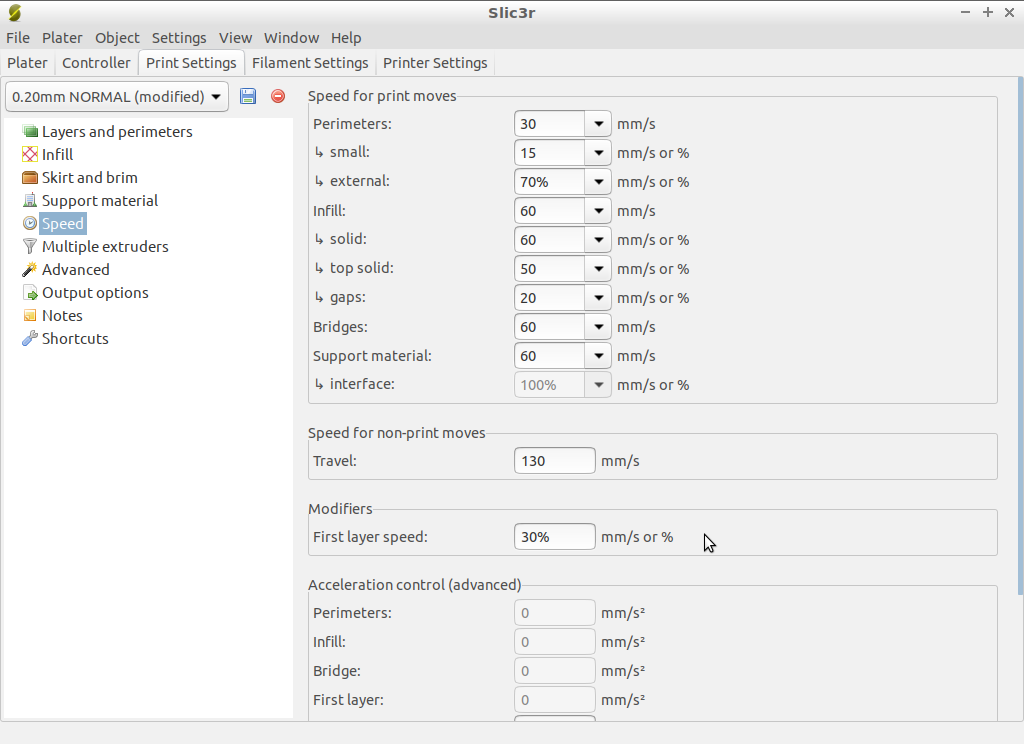Open the Object menu
The image size is (1024, 744).
[x=117, y=38]
